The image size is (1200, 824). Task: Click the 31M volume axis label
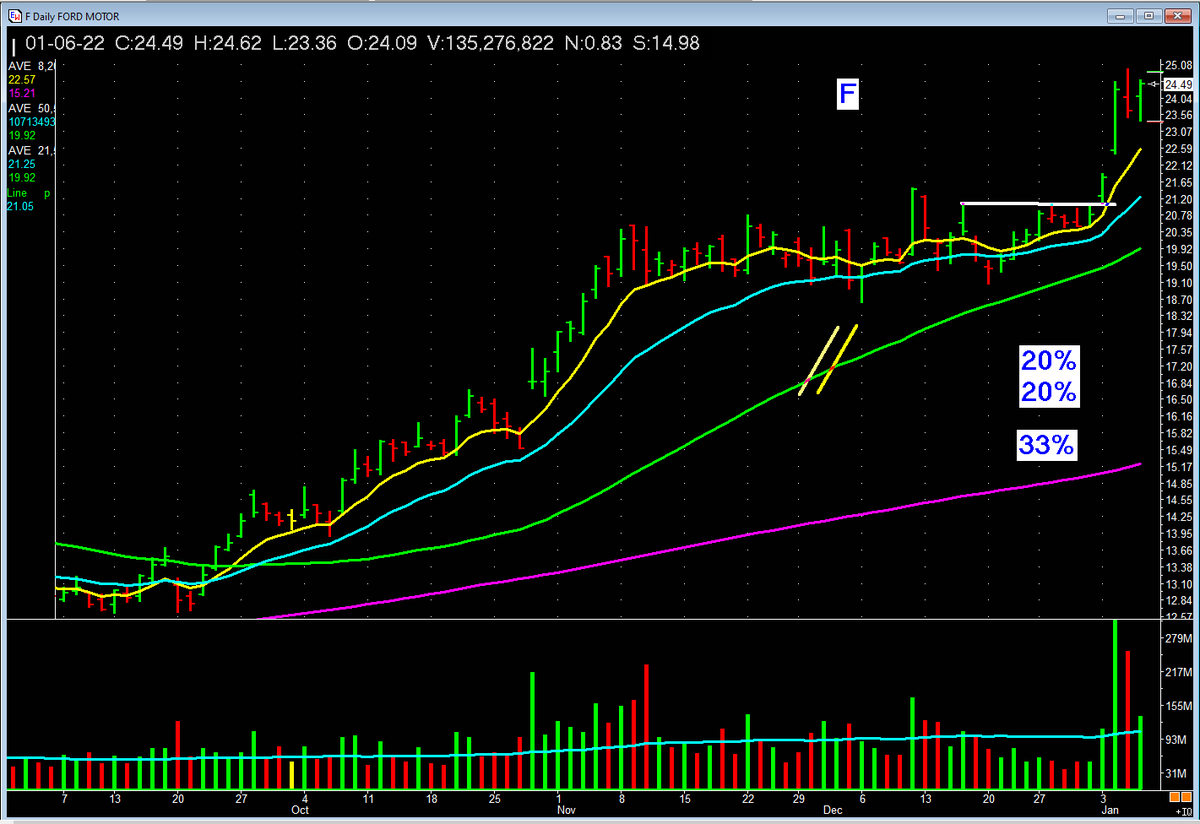[1178, 773]
